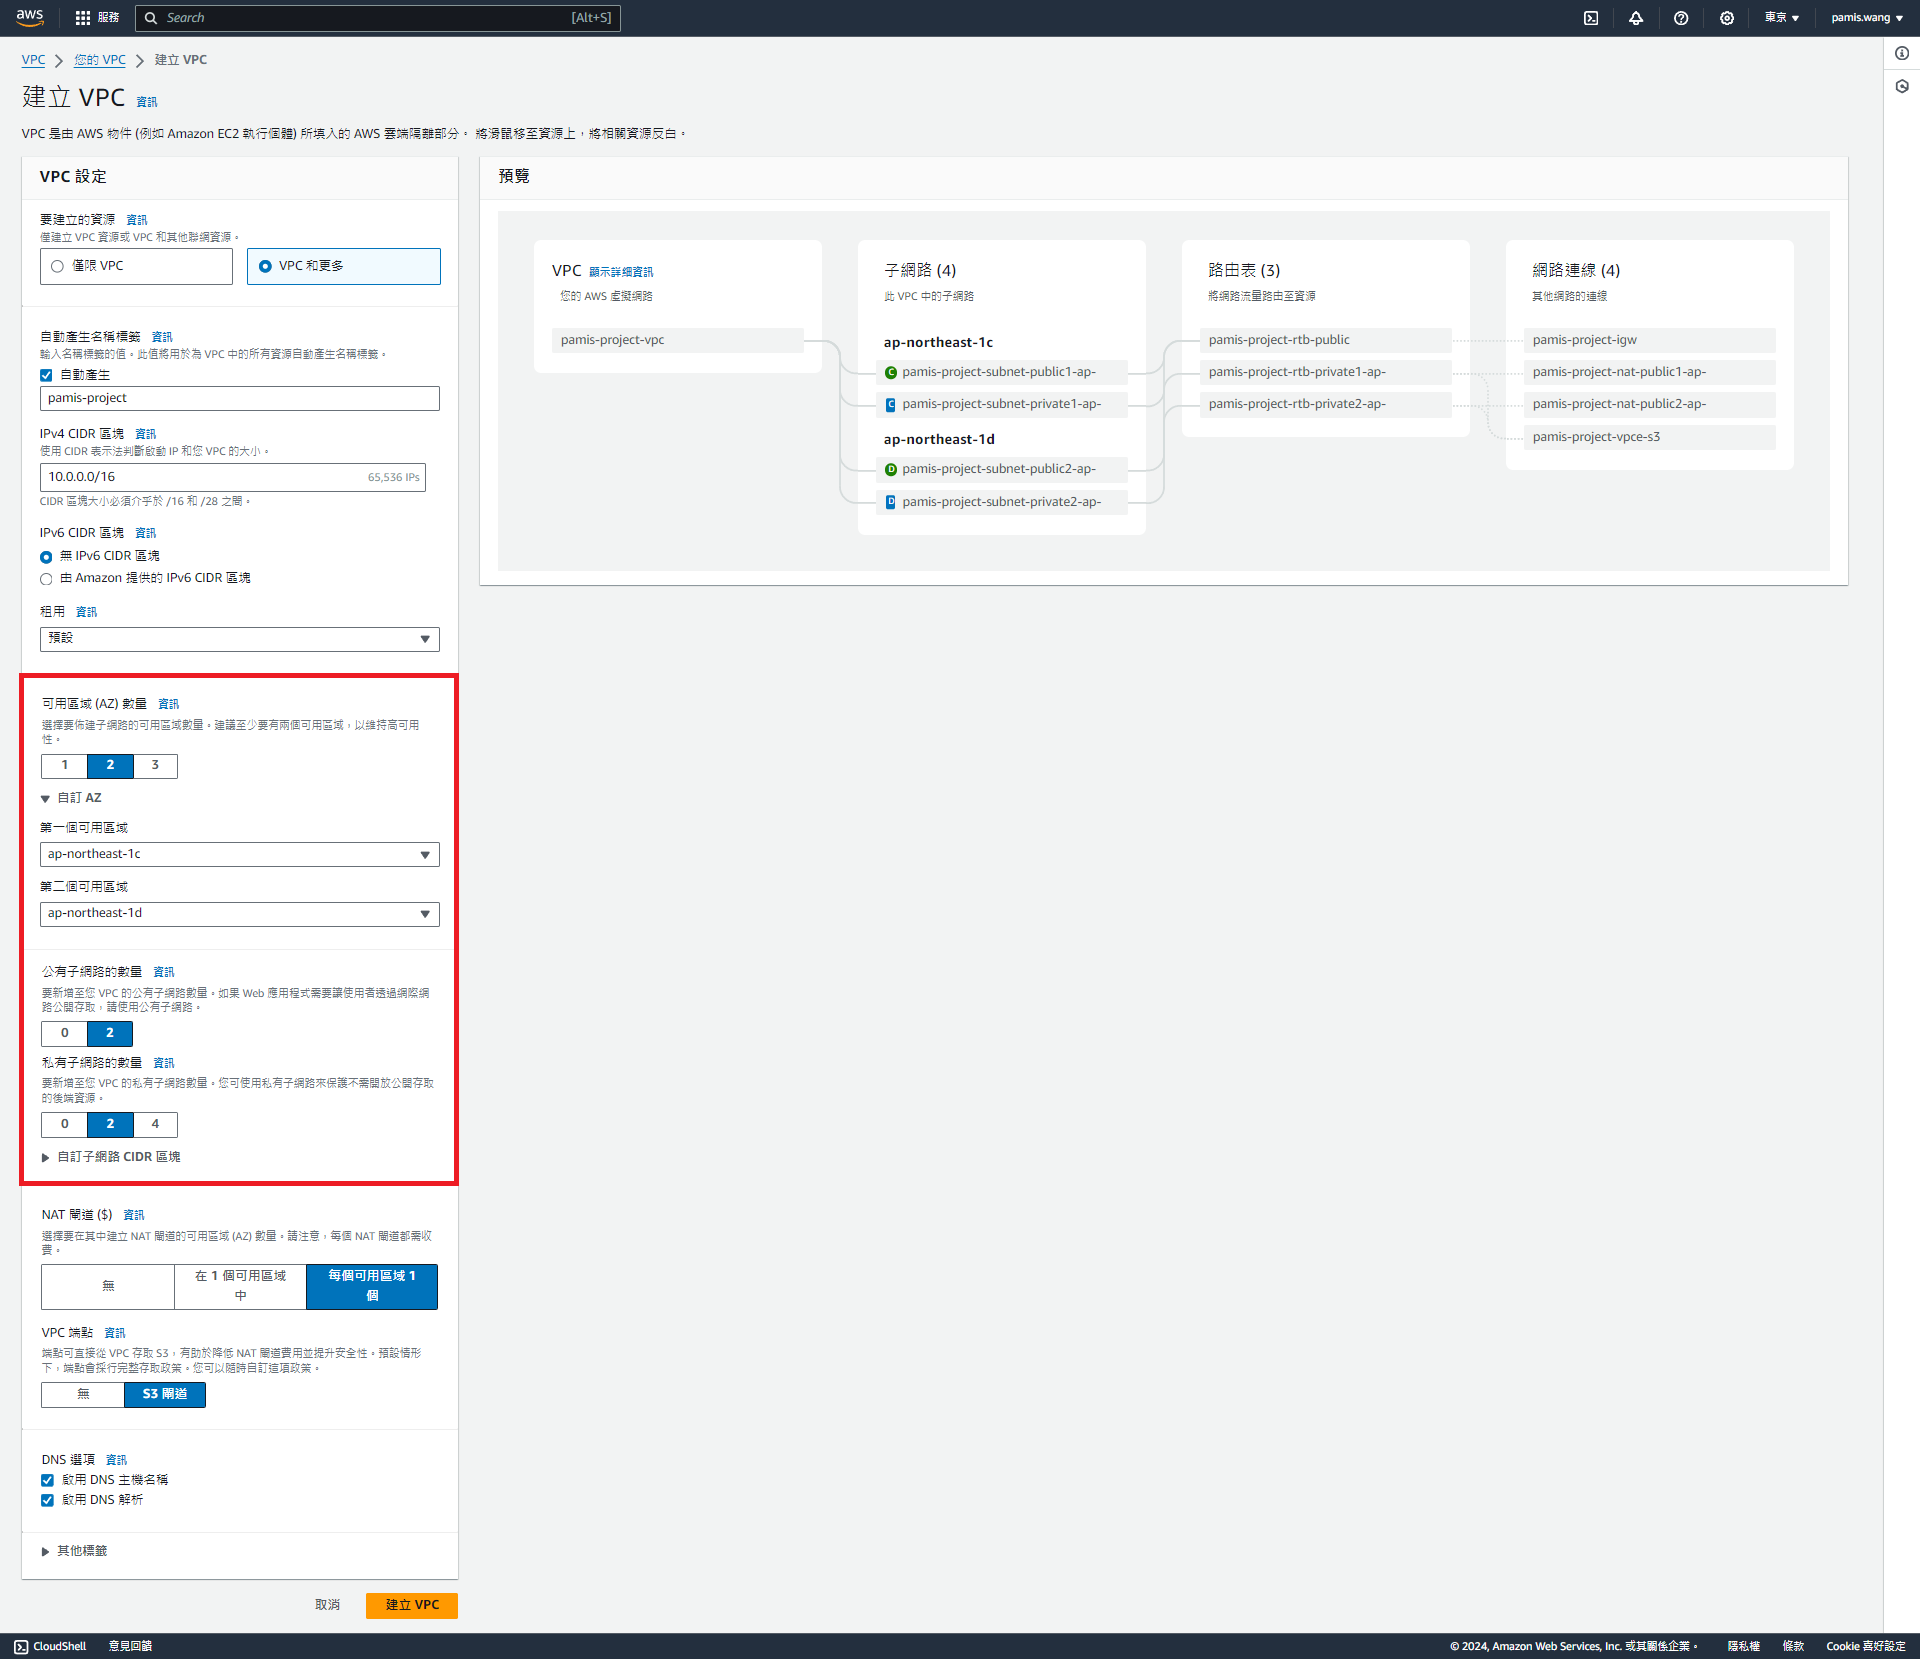
Task: Select pamis-project-nat-public1 in preview
Action: tap(1650, 373)
